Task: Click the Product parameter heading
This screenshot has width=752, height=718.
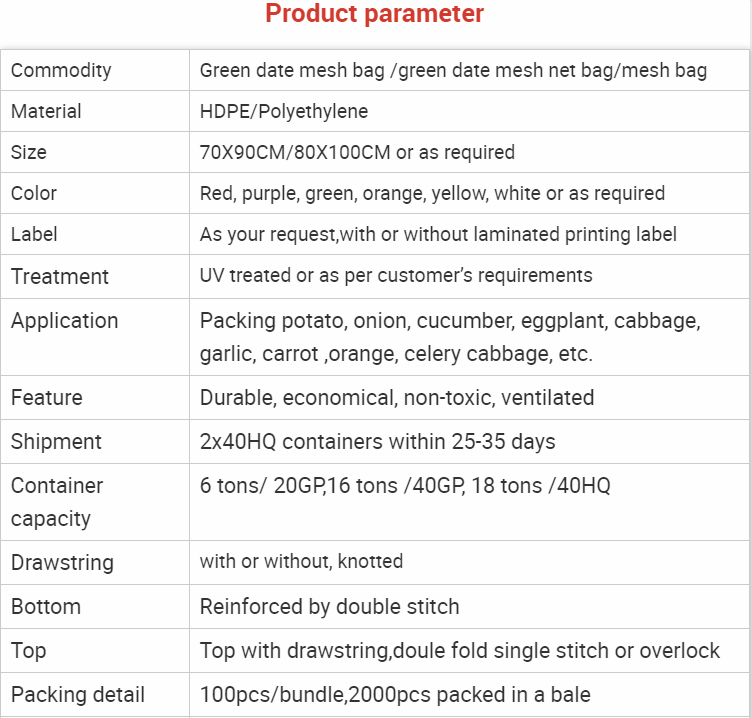Action: click(x=375, y=14)
